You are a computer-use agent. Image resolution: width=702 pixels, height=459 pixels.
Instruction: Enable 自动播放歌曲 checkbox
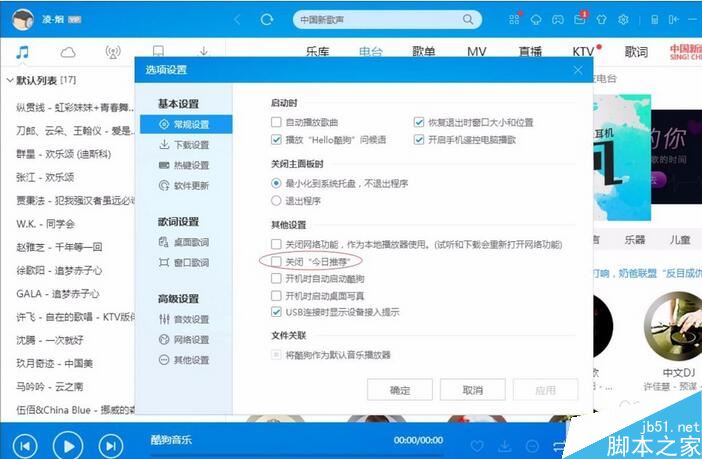pyautogui.click(x=276, y=122)
